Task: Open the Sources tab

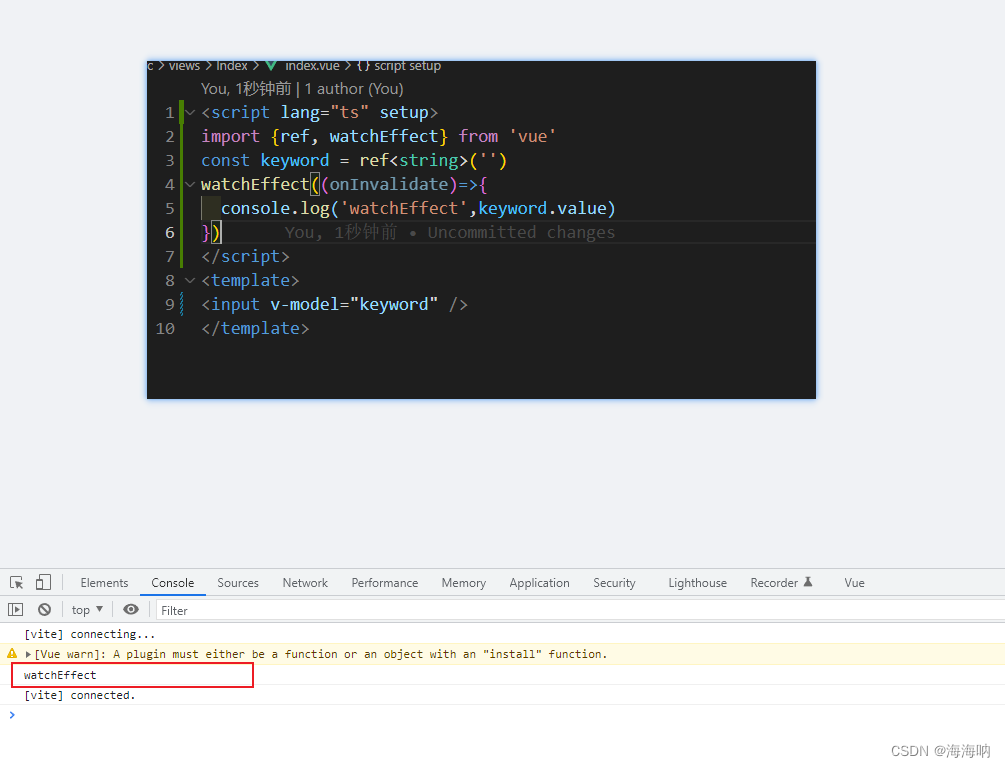Action: coord(238,582)
